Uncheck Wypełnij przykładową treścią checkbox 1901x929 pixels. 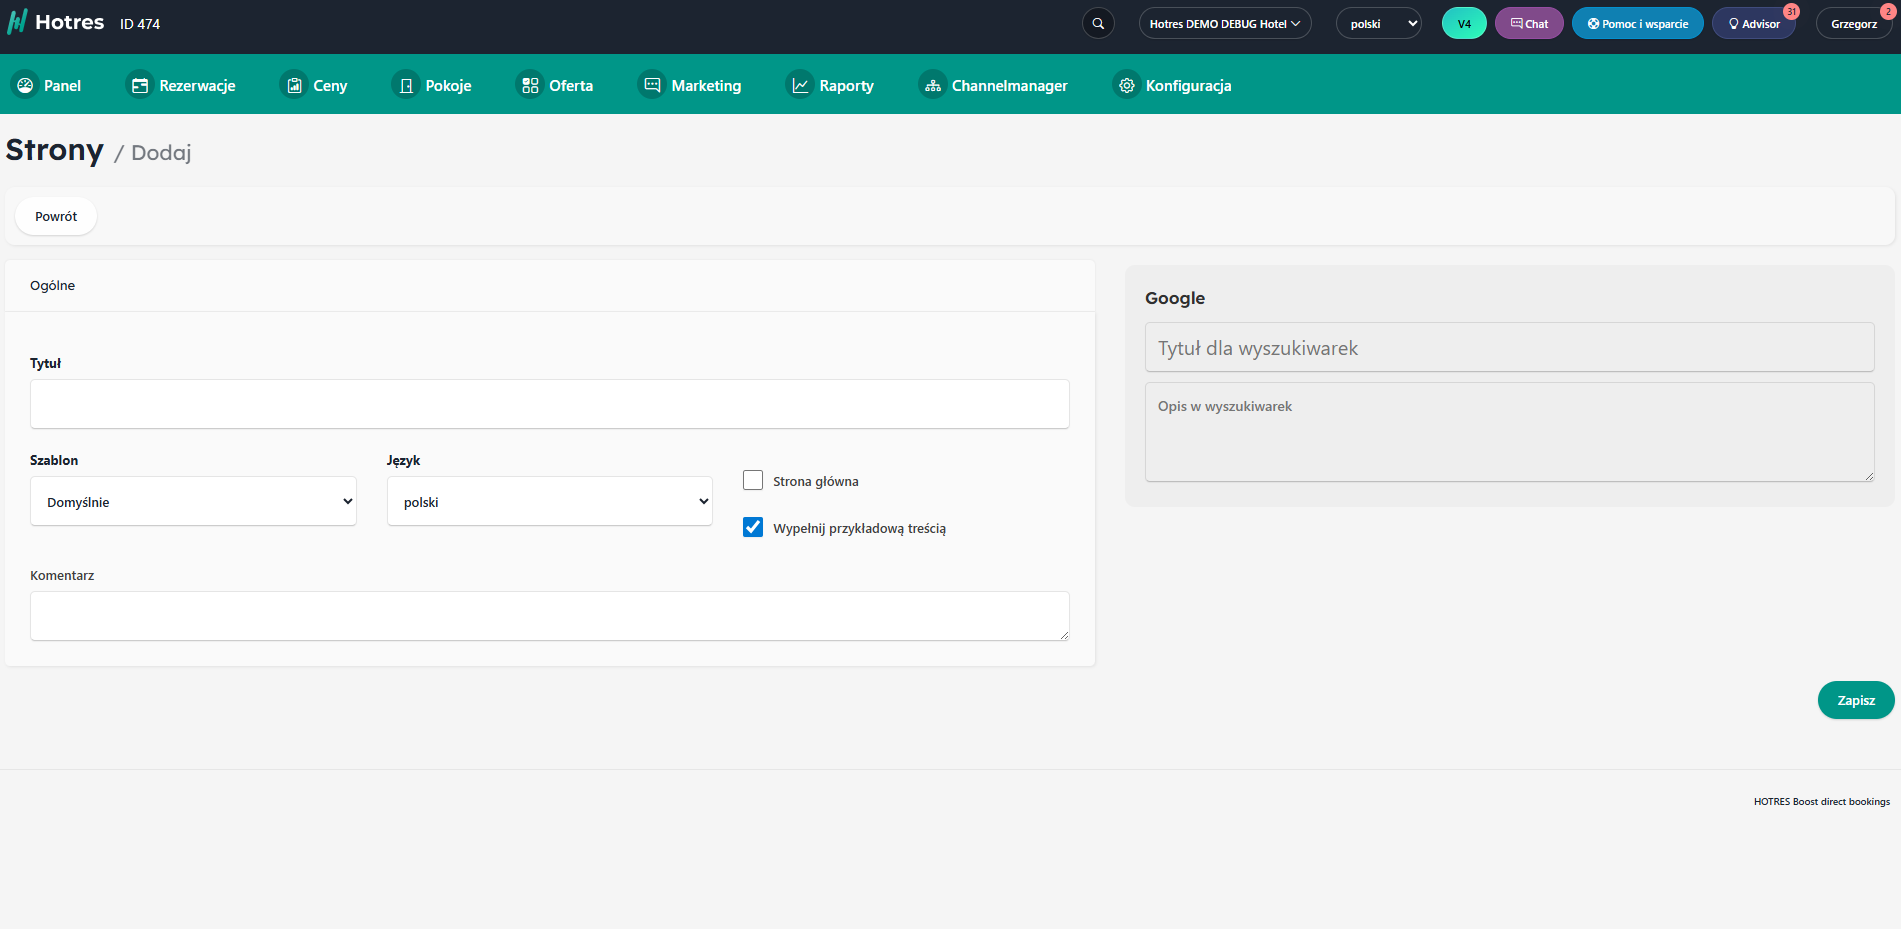pos(753,528)
